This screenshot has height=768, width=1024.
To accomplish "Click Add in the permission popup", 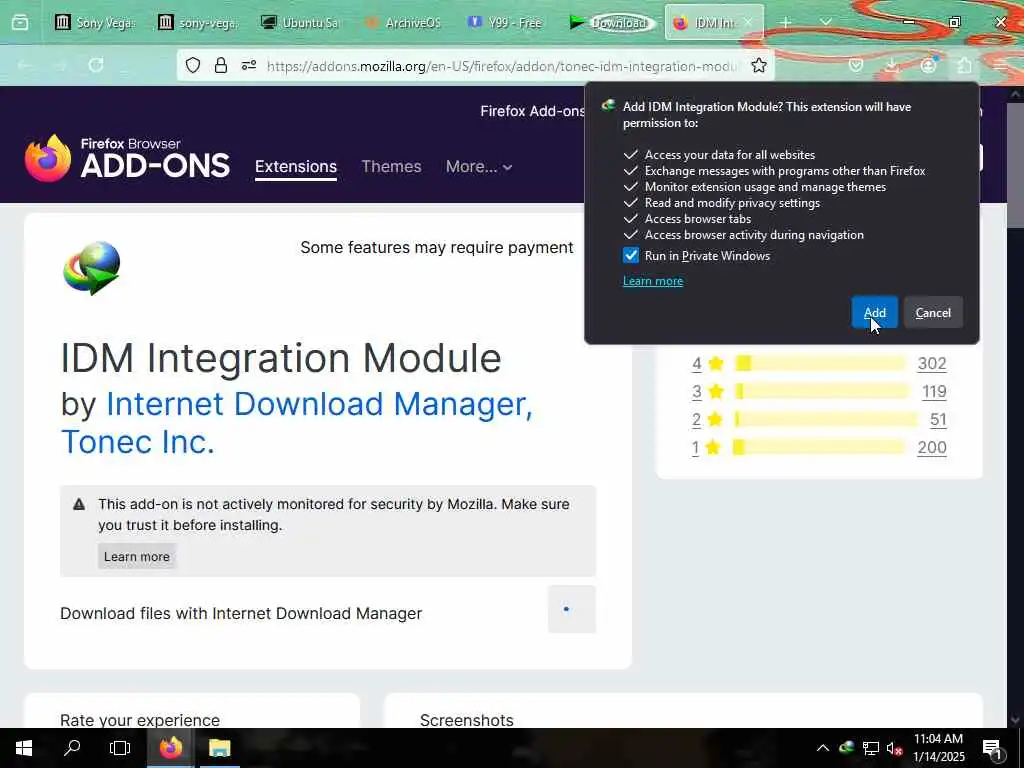I will (x=874, y=313).
